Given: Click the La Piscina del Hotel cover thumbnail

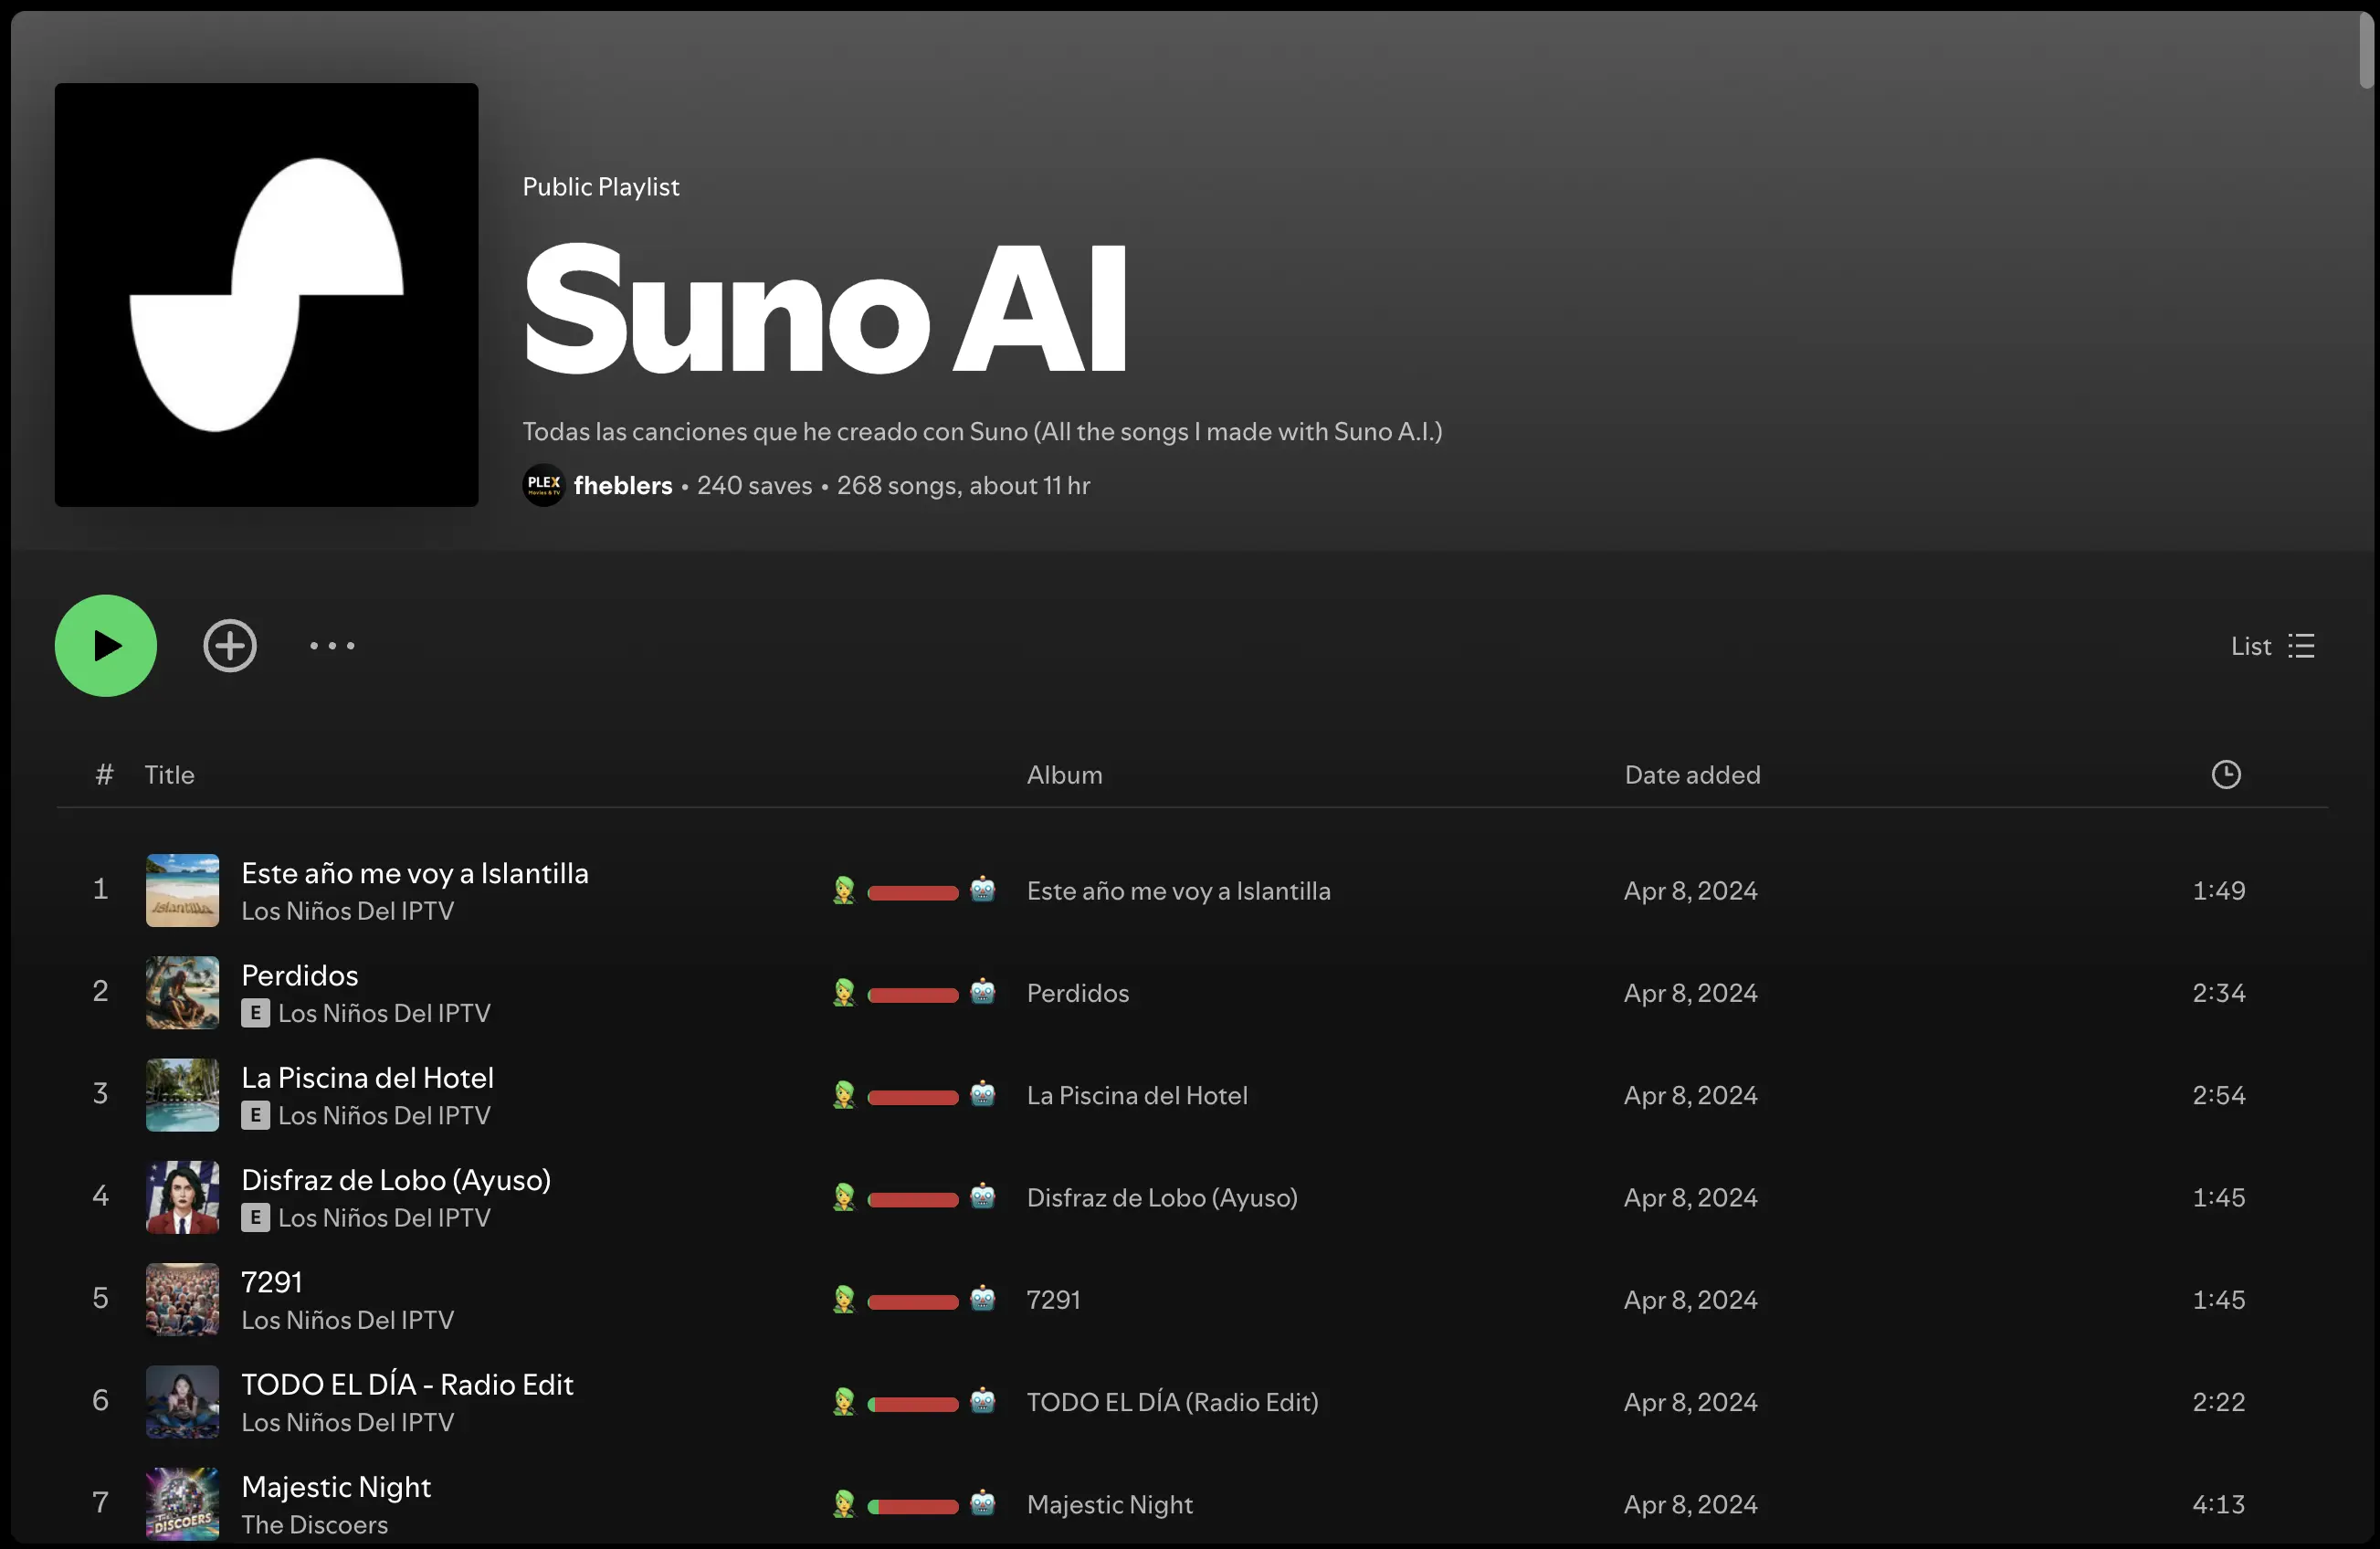Looking at the screenshot, I should (x=182, y=1095).
